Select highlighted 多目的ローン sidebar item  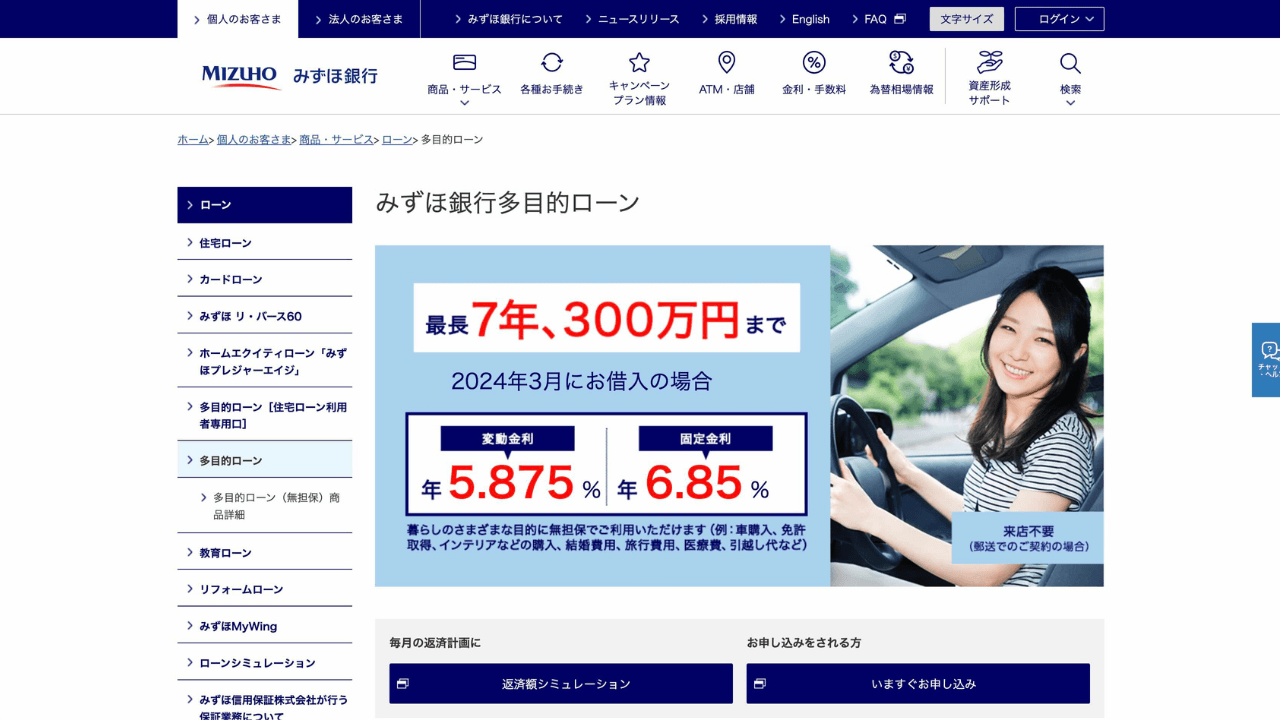265,460
